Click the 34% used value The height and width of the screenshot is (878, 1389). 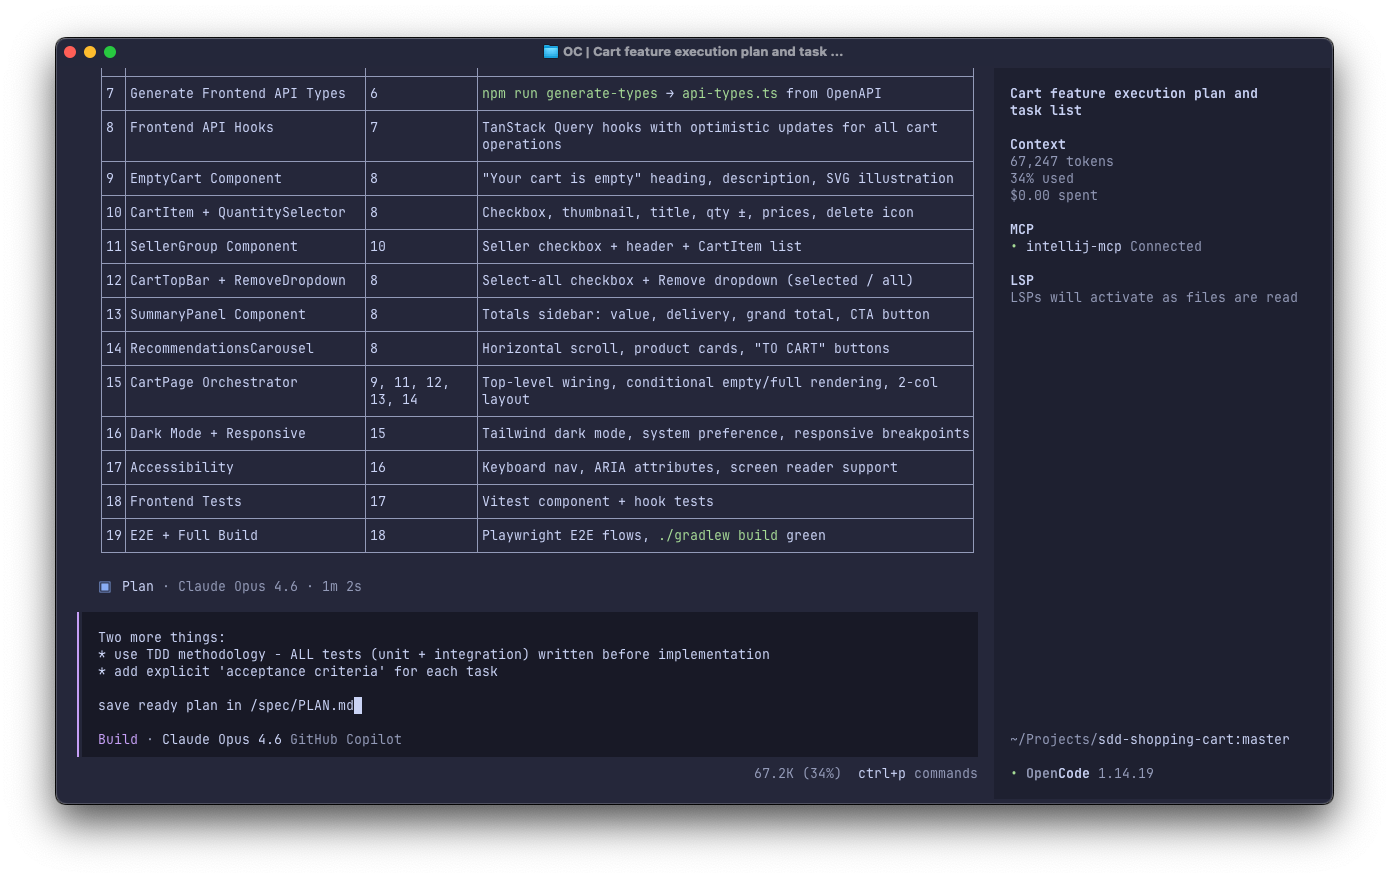[x=1042, y=179]
